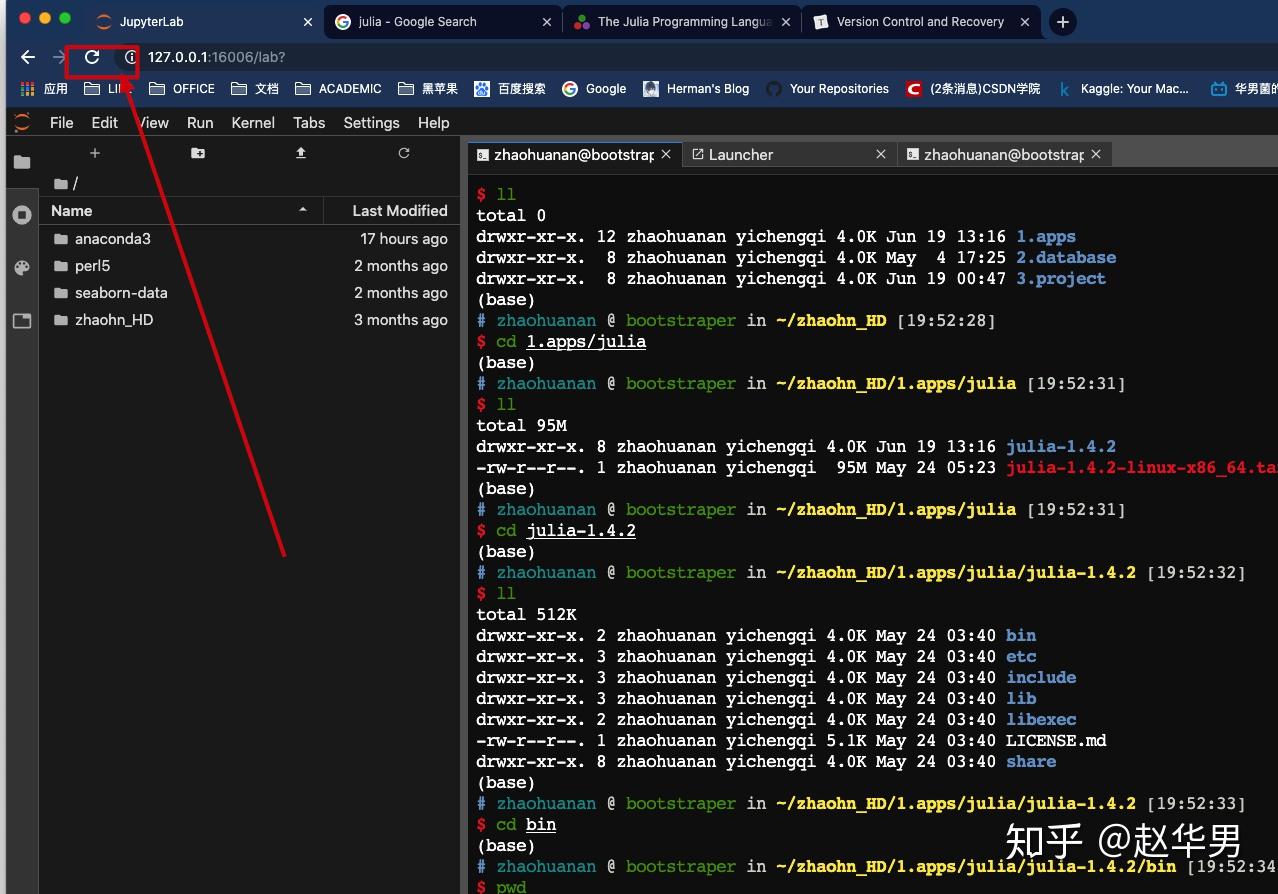This screenshot has height=894, width=1278.
Task: Open the Command Palette sidebar icon
Action: (x=21, y=267)
